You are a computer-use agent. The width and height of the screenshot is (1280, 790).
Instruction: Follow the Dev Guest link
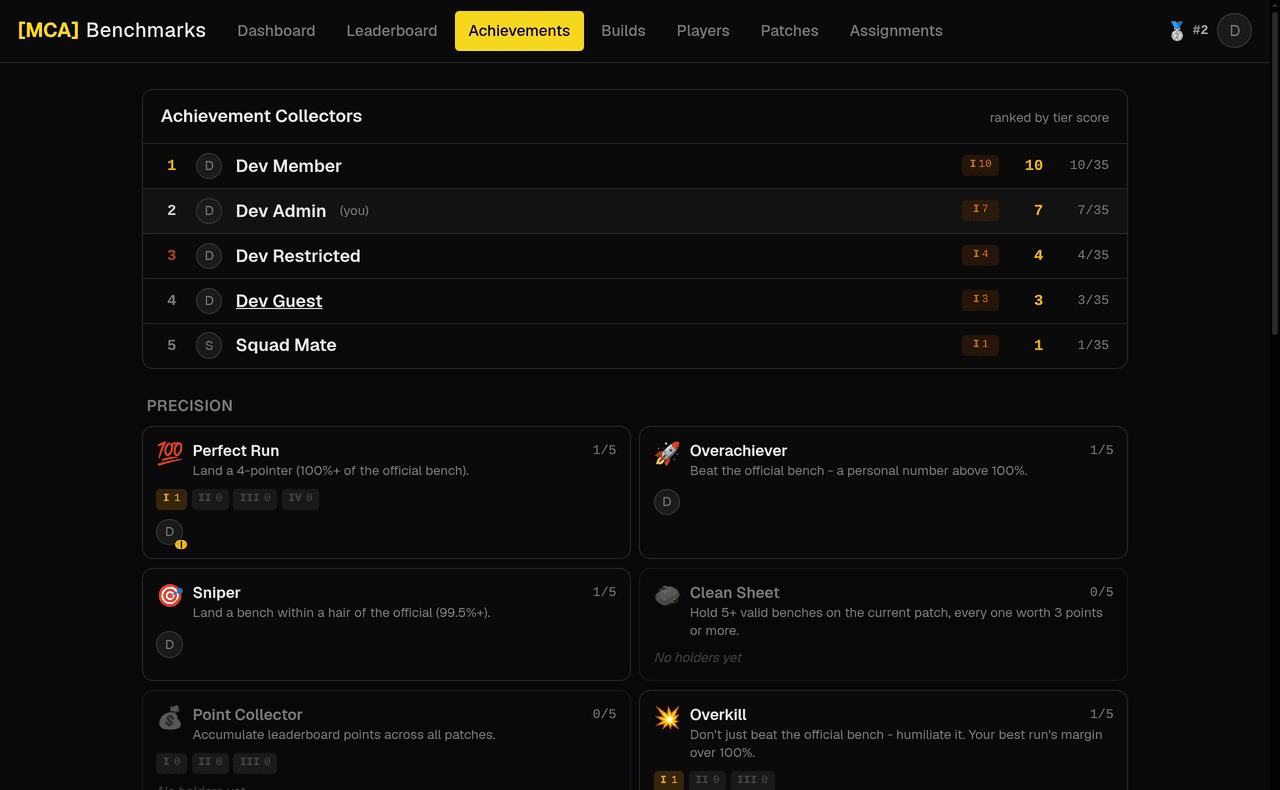[279, 301]
